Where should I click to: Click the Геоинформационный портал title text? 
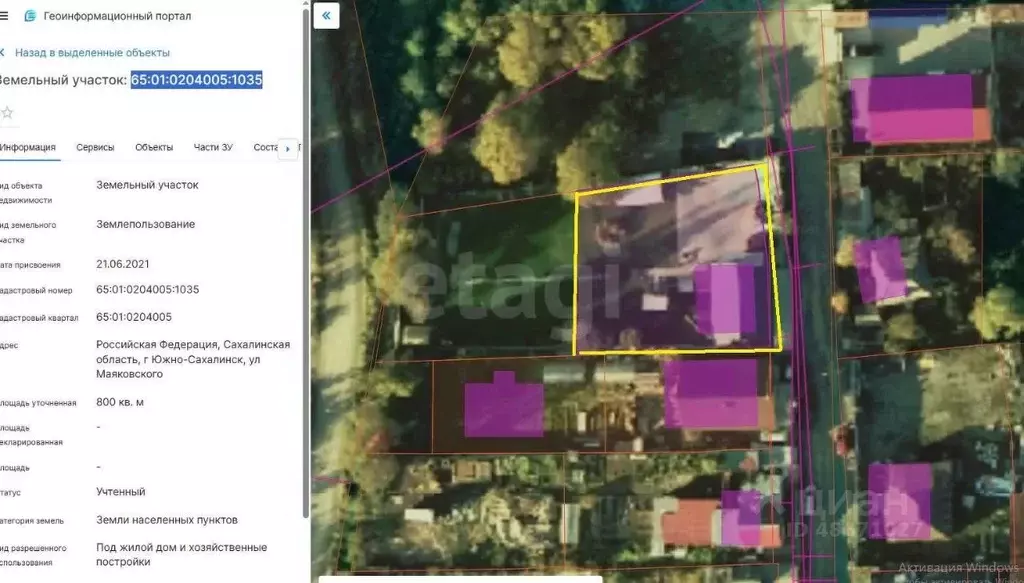point(117,16)
